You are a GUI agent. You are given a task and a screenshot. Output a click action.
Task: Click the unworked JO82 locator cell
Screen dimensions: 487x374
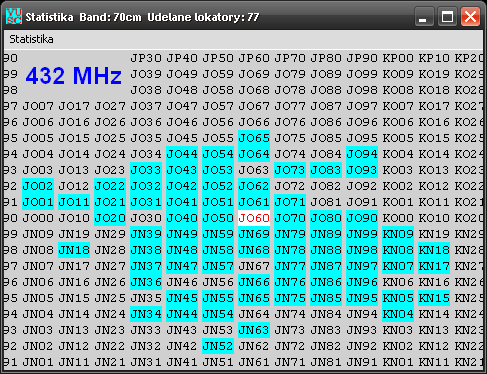[x=326, y=186]
